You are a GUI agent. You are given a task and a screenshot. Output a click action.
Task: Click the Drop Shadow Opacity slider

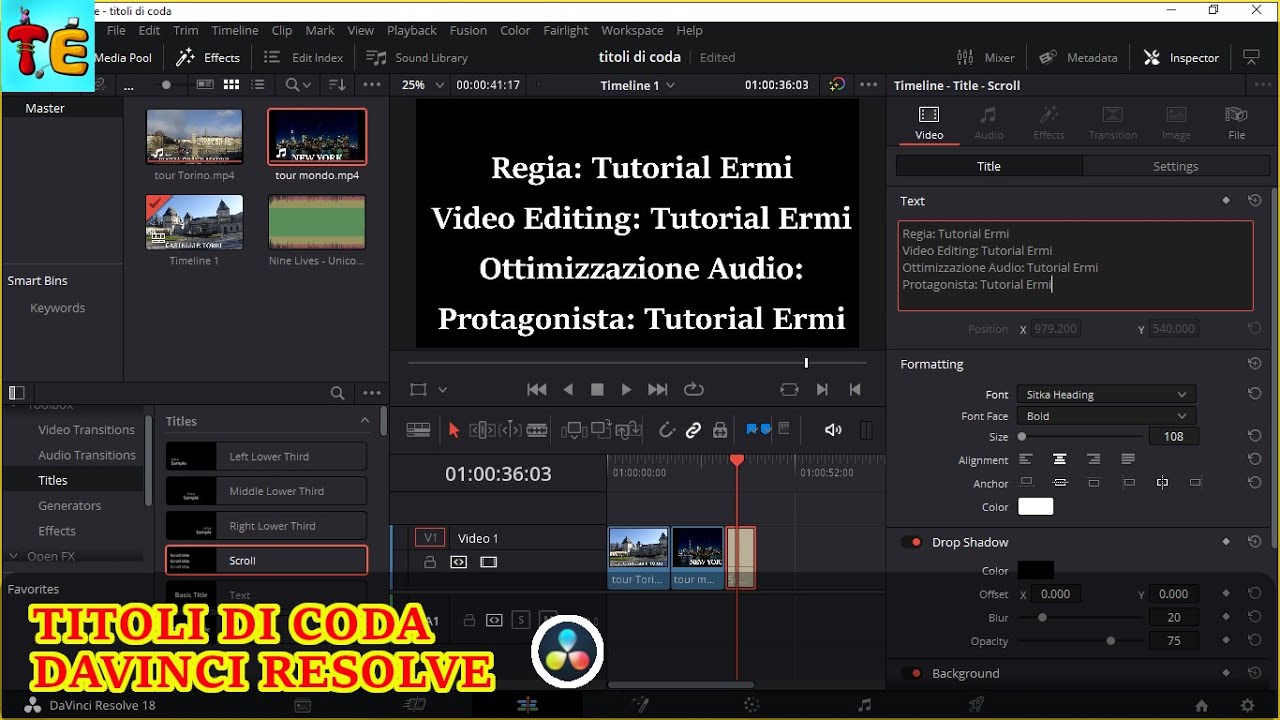(x=1081, y=641)
